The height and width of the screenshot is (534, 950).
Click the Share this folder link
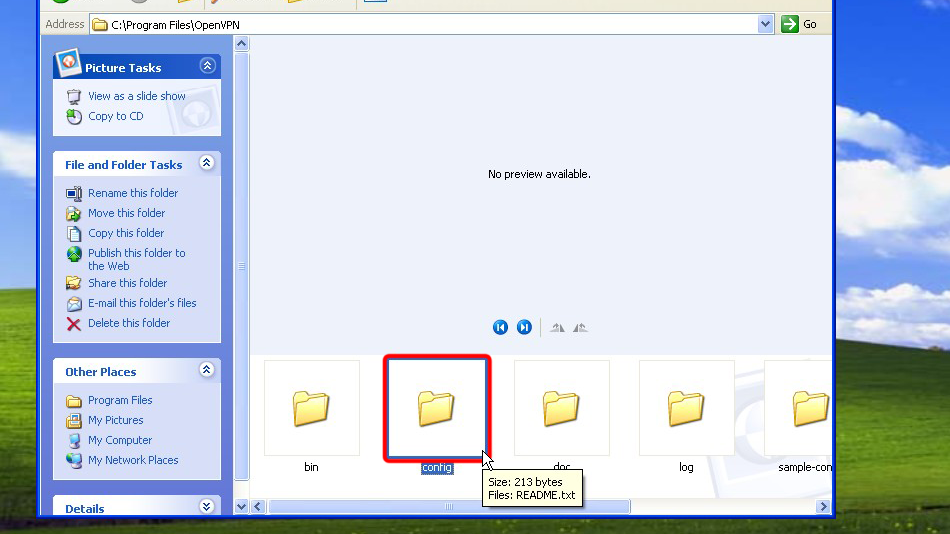128,283
